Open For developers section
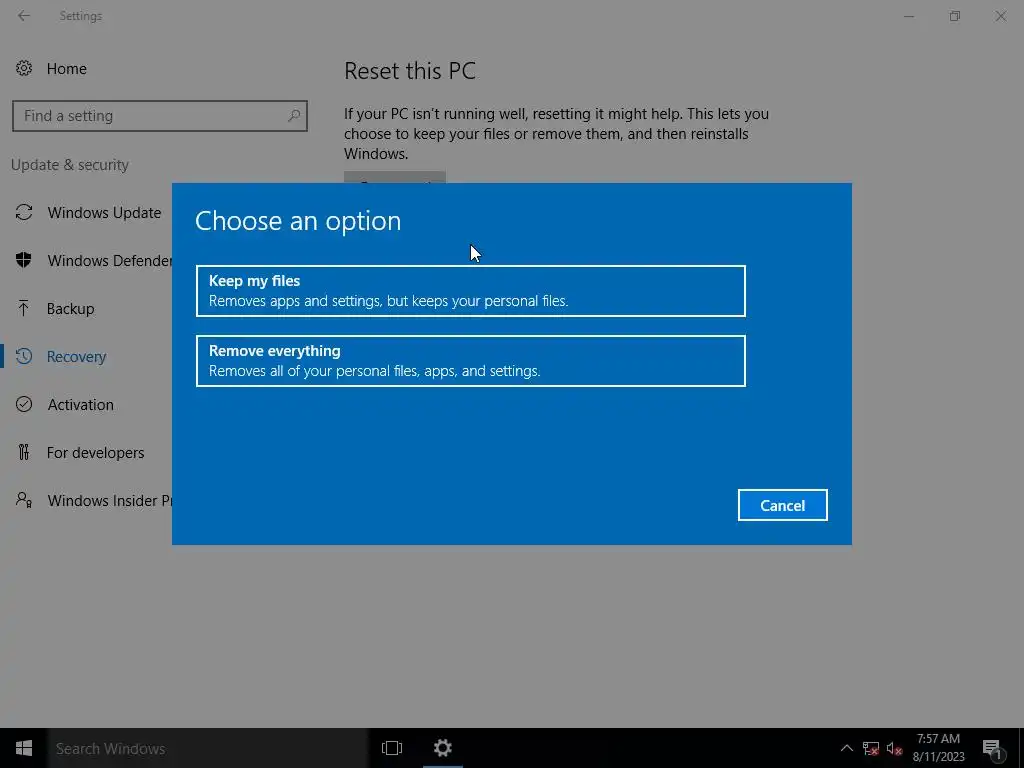Image resolution: width=1024 pixels, height=768 pixels. tap(95, 453)
